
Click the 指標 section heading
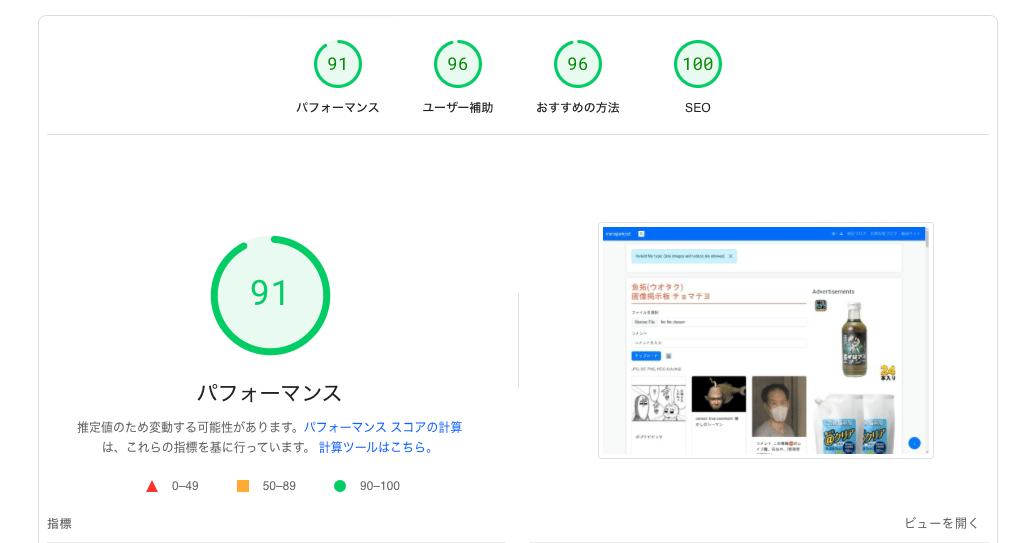point(59,524)
